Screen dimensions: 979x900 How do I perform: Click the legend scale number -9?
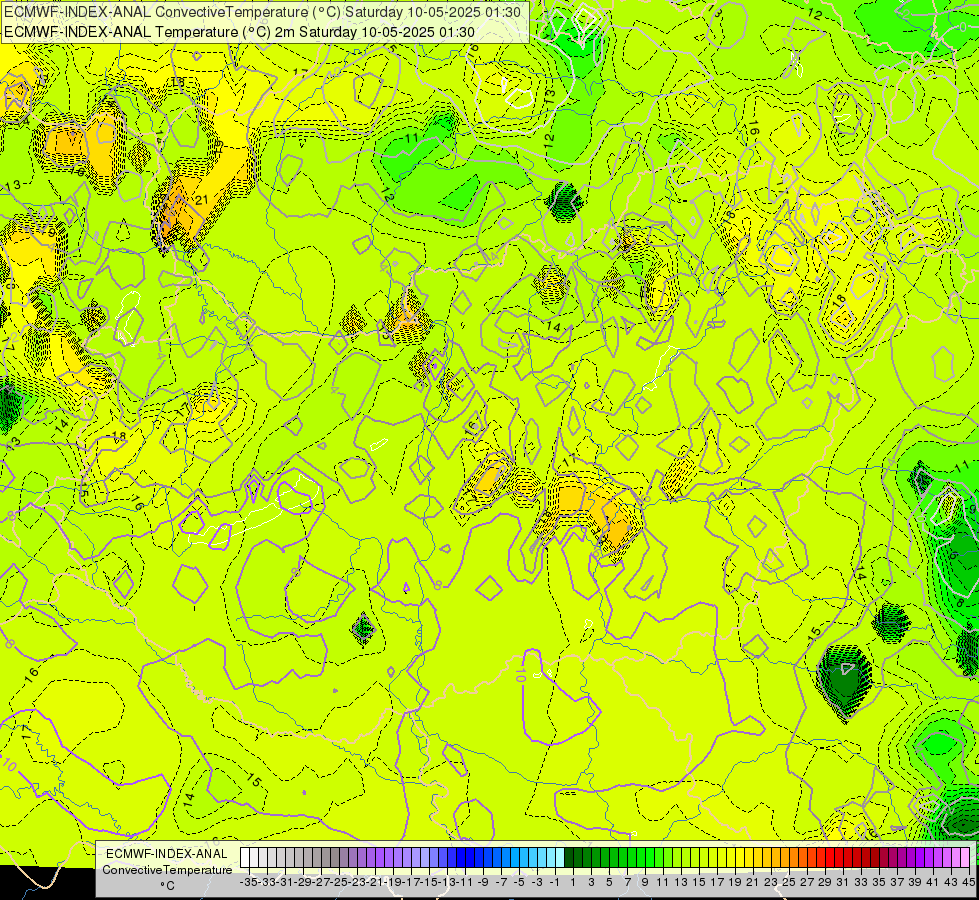[483, 882]
